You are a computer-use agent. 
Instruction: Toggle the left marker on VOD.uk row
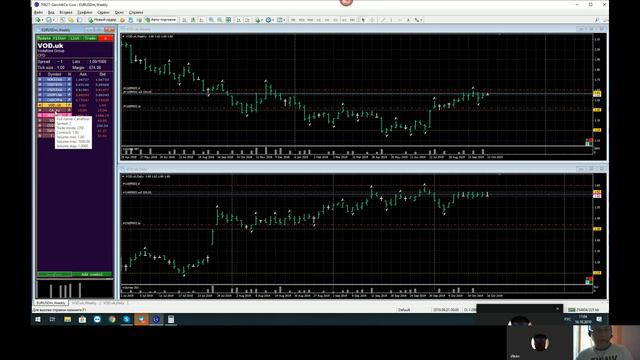click(40, 105)
